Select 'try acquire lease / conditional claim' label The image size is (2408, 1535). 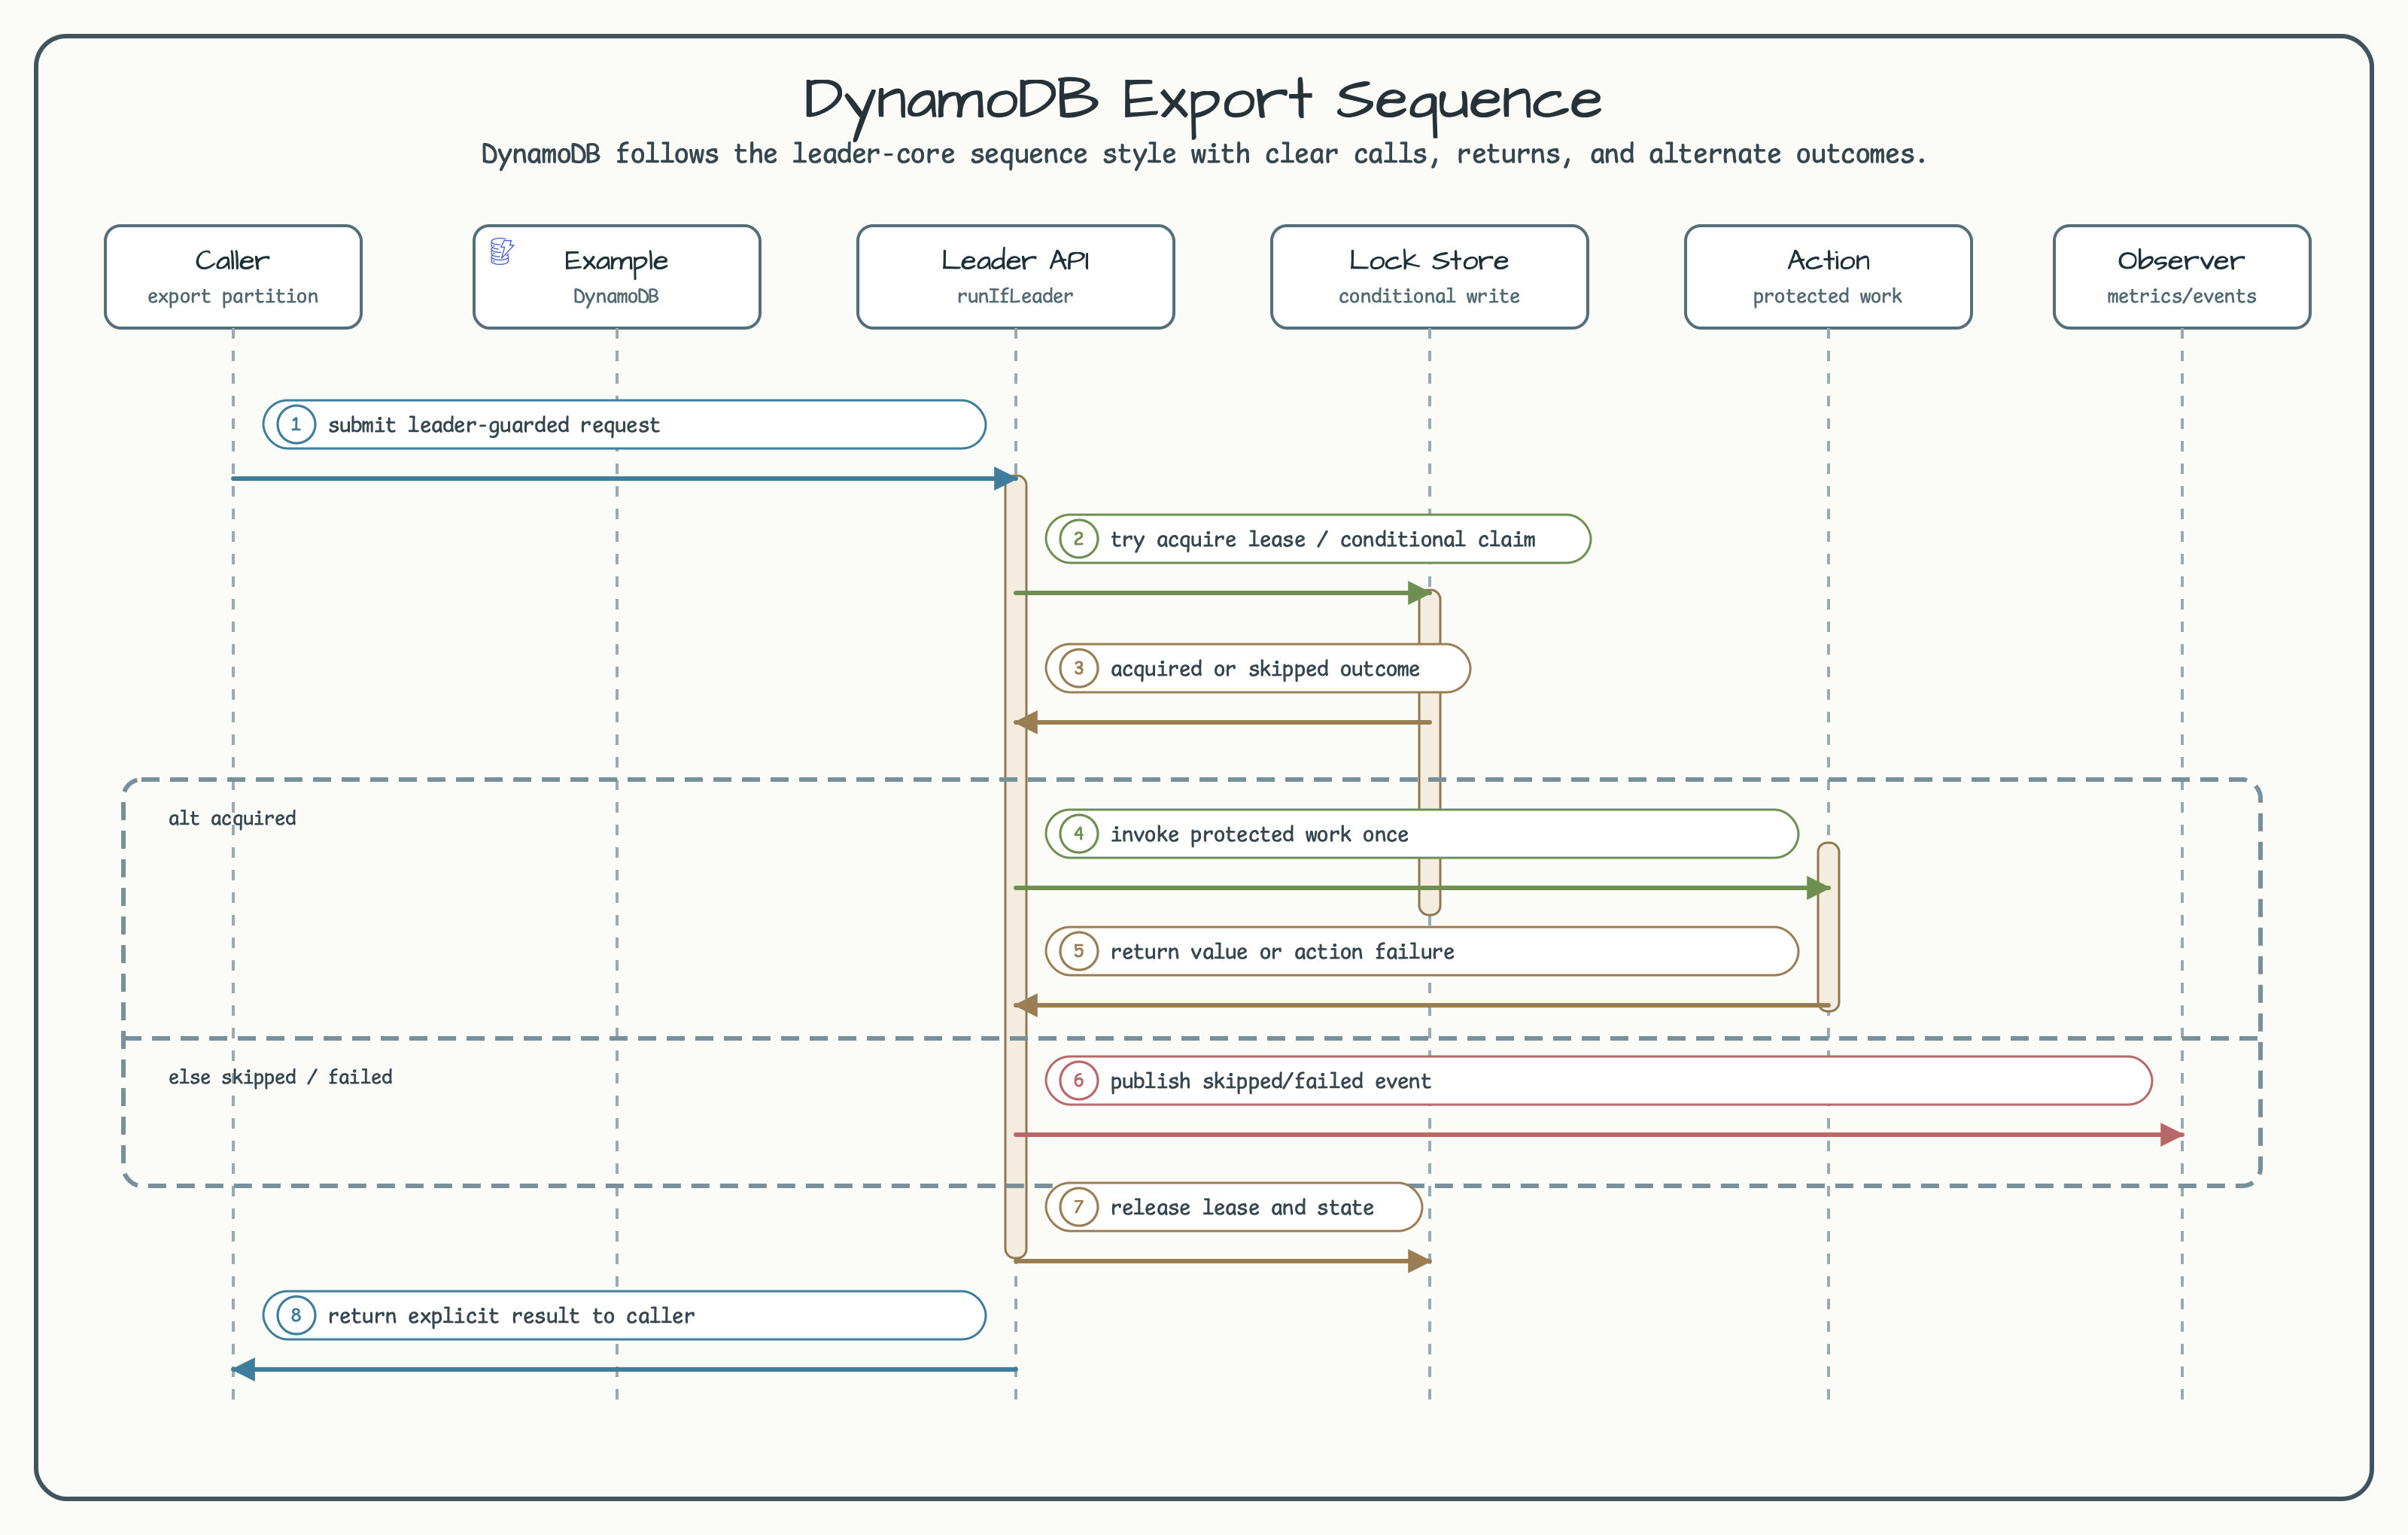(1322, 540)
